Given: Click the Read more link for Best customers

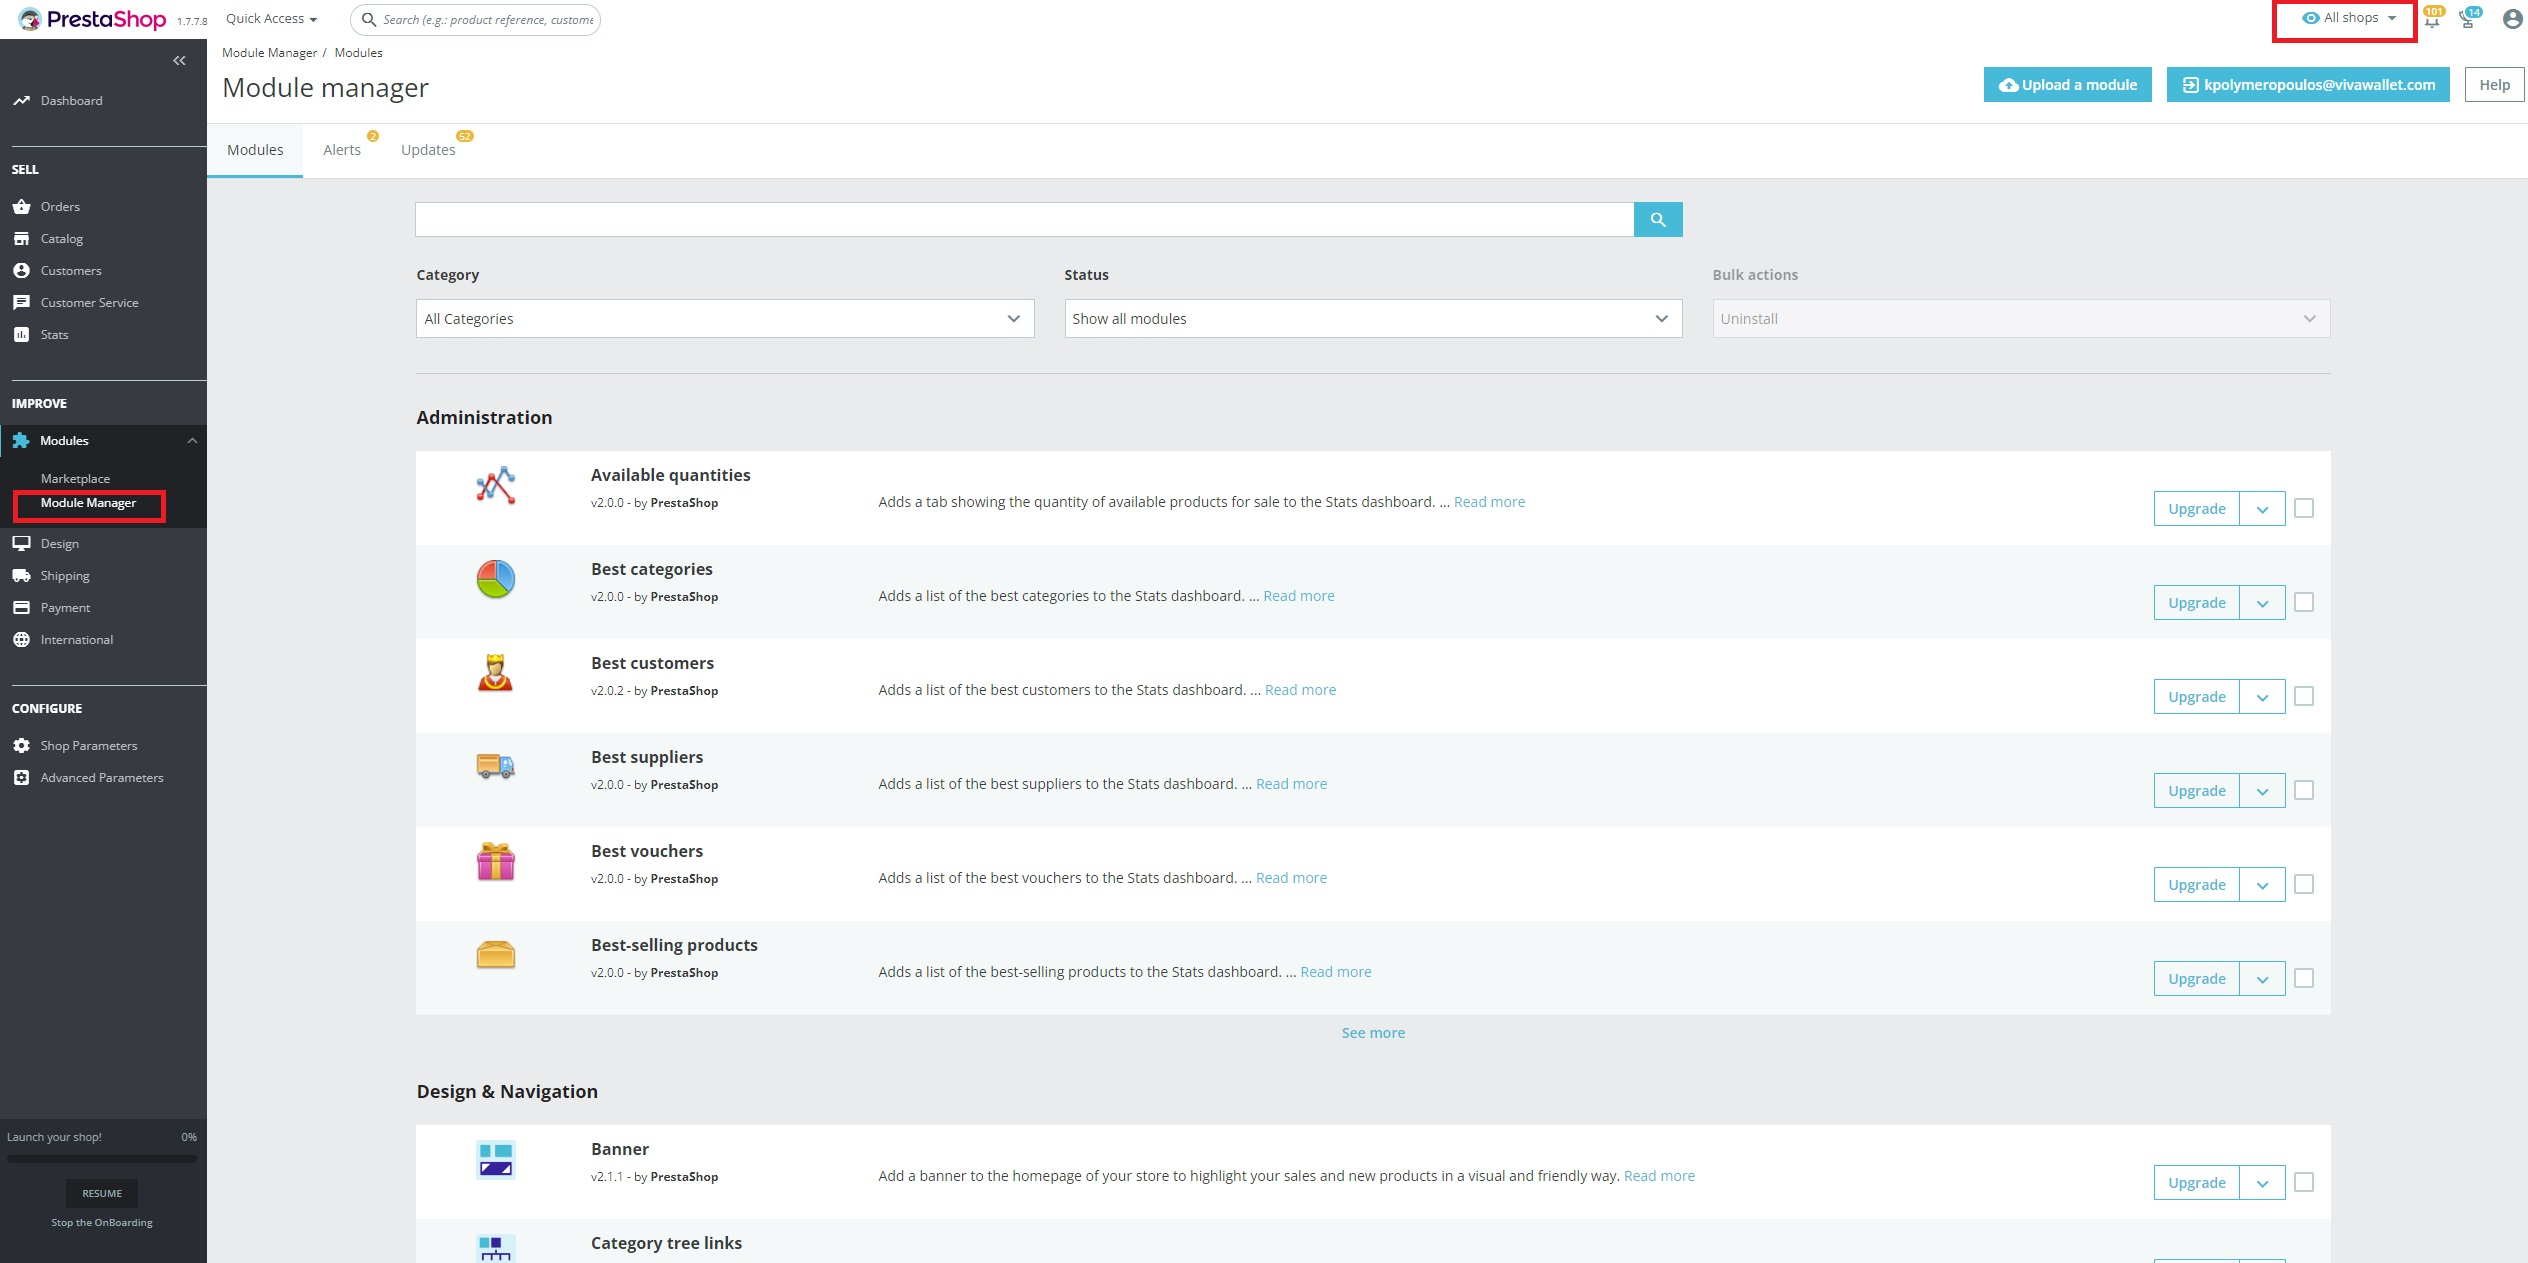Looking at the screenshot, I should [x=1299, y=689].
